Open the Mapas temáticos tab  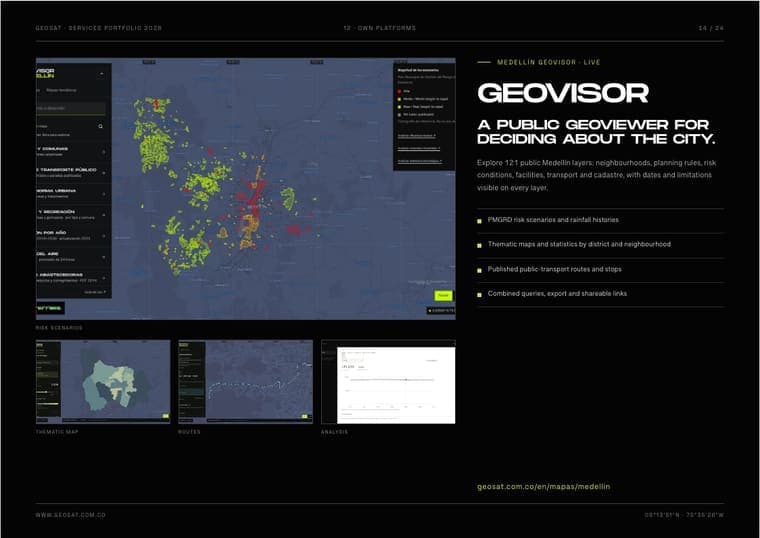point(61,90)
